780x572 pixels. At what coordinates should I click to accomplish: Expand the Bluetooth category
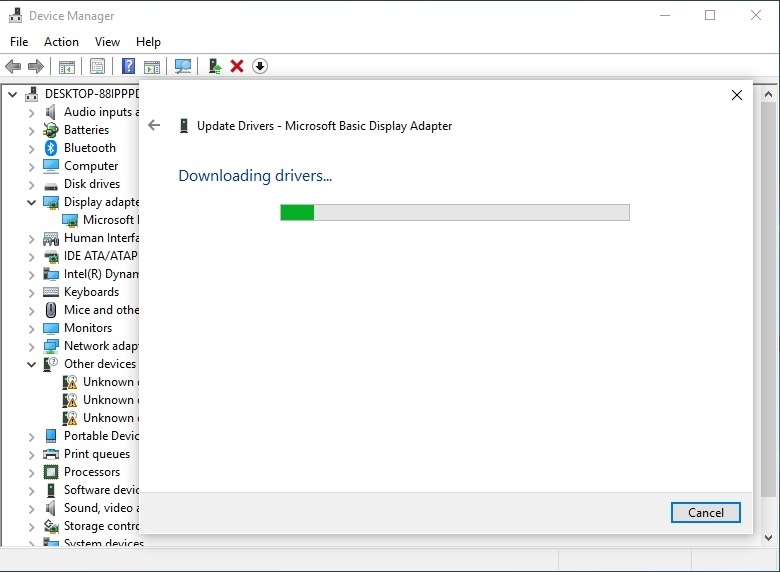[x=31, y=149]
